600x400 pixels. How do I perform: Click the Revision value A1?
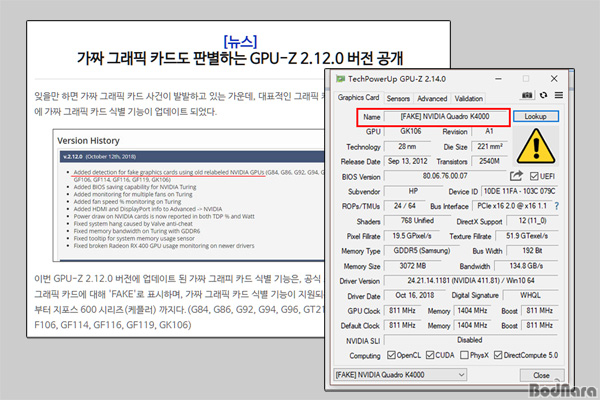(489, 131)
